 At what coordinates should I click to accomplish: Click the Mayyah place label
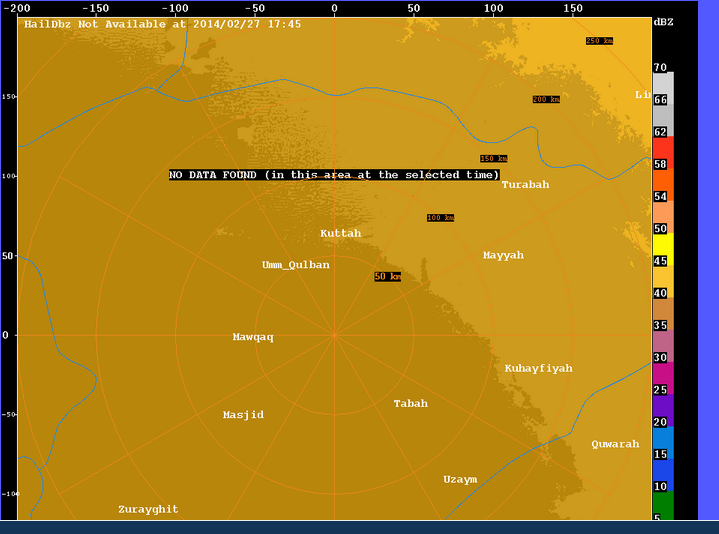pyautogui.click(x=503, y=255)
